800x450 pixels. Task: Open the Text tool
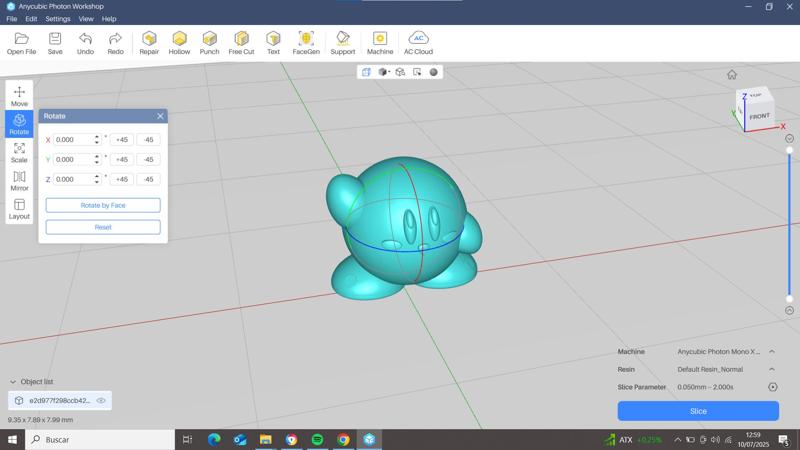click(x=273, y=43)
